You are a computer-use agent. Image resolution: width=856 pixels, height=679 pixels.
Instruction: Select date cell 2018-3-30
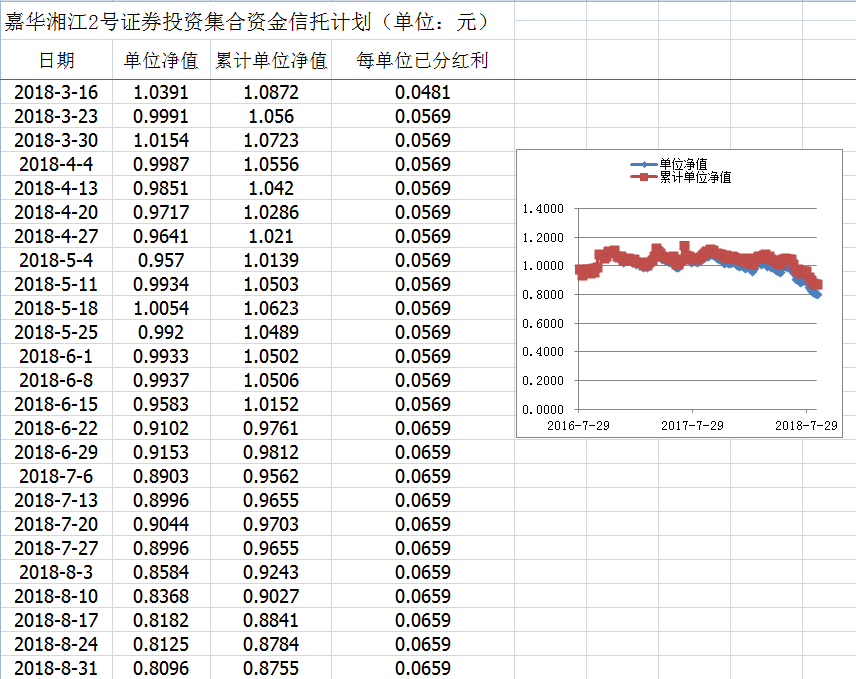56,140
